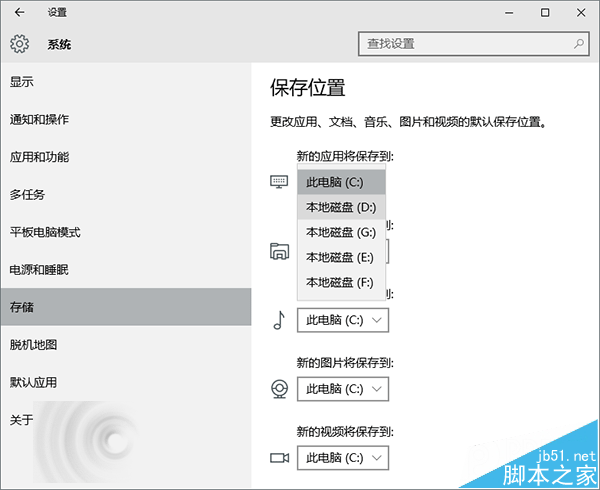
Task: Open the new pictures save location dropdown
Action: tap(343, 389)
